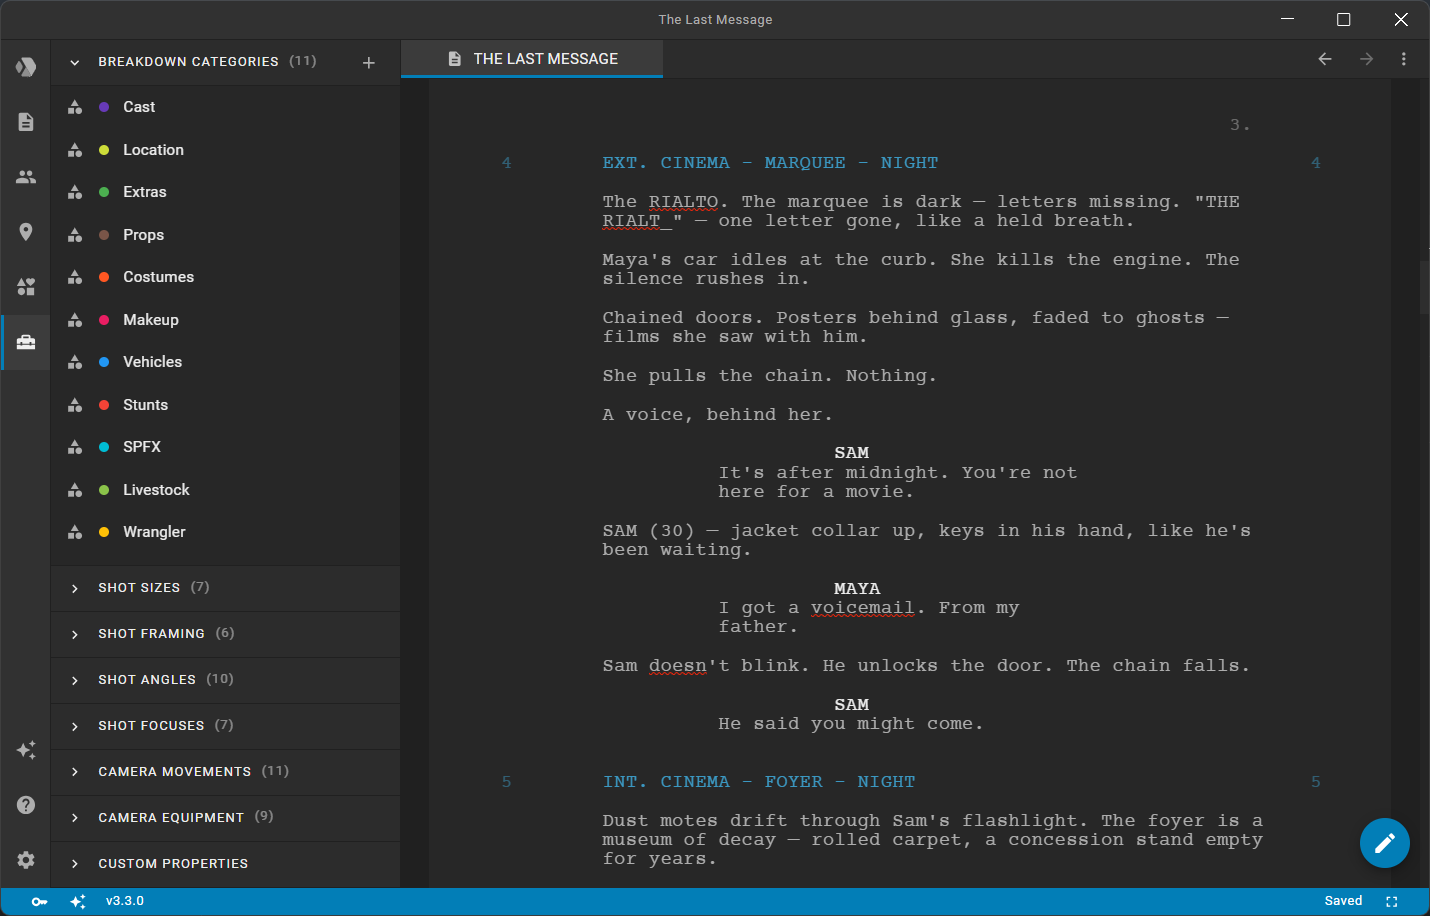
Task: Select the Costumes category
Action: [226, 277]
